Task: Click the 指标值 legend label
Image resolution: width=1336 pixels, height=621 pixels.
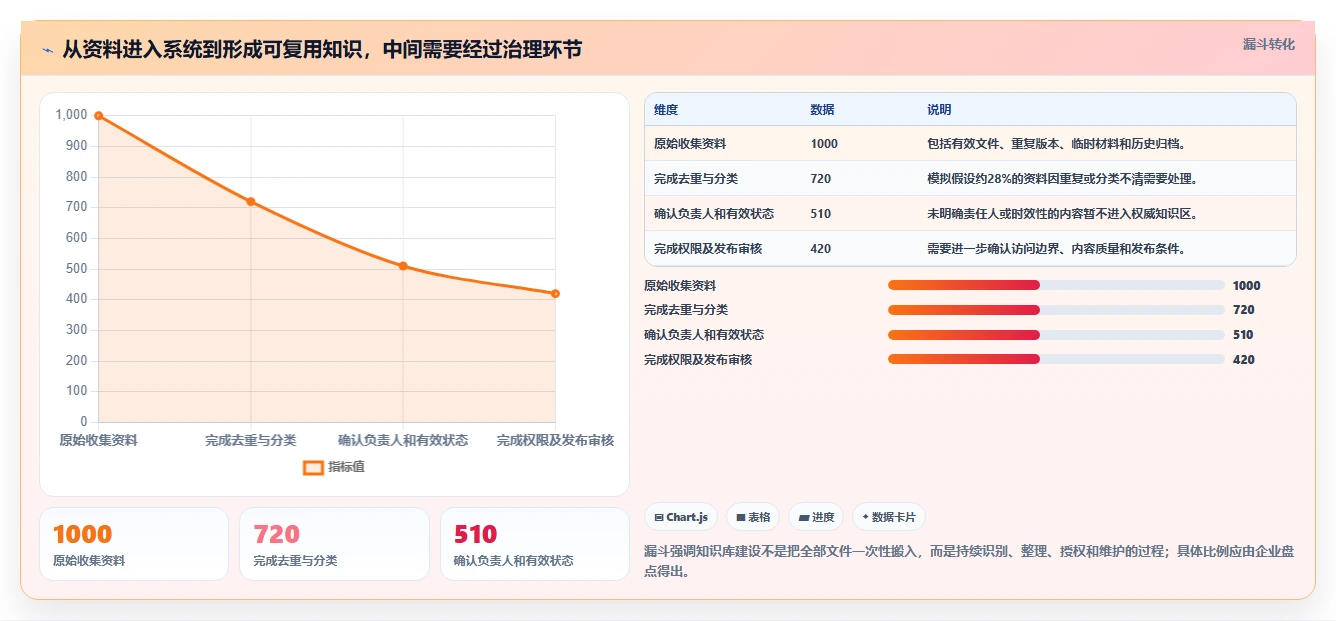Action: (x=346, y=467)
